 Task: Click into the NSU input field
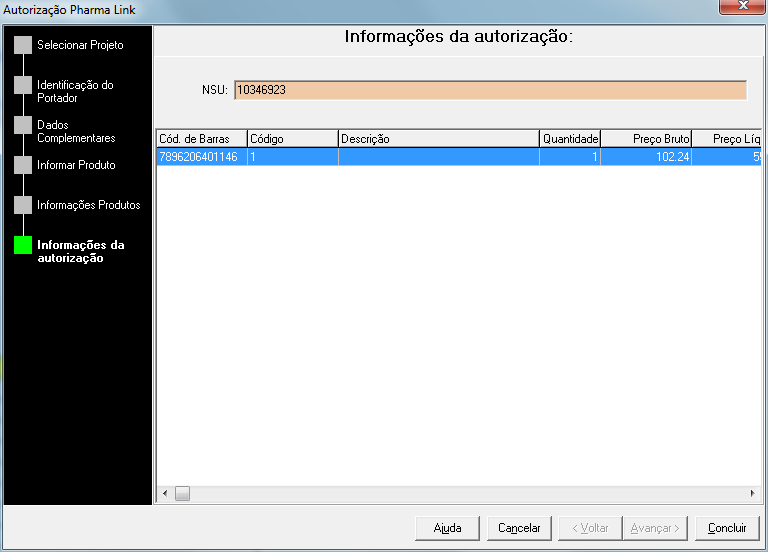pos(490,90)
